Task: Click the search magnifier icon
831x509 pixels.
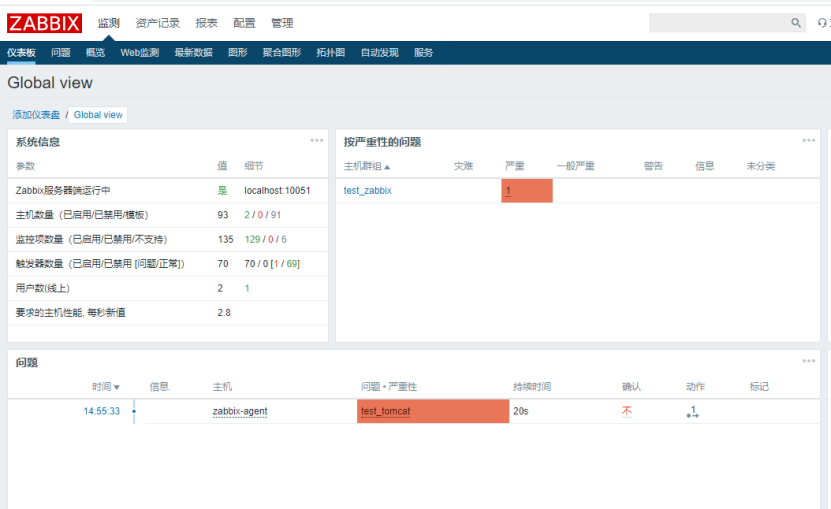Action: click(795, 23)
